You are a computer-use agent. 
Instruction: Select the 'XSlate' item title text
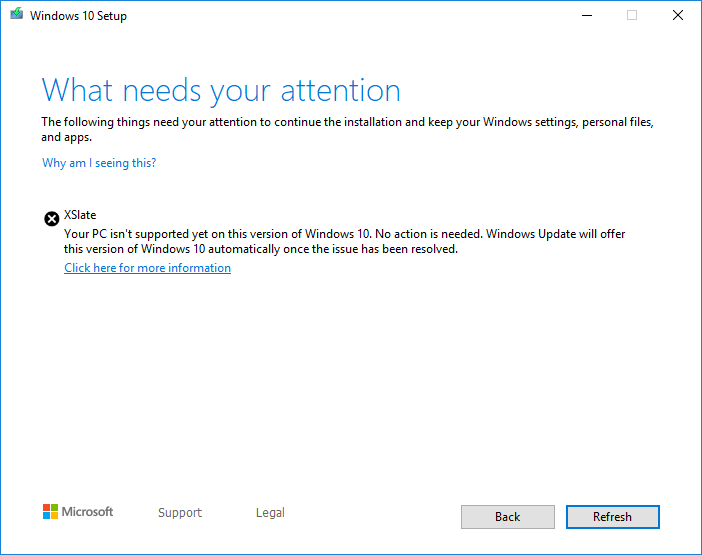(x=80, y=215)
